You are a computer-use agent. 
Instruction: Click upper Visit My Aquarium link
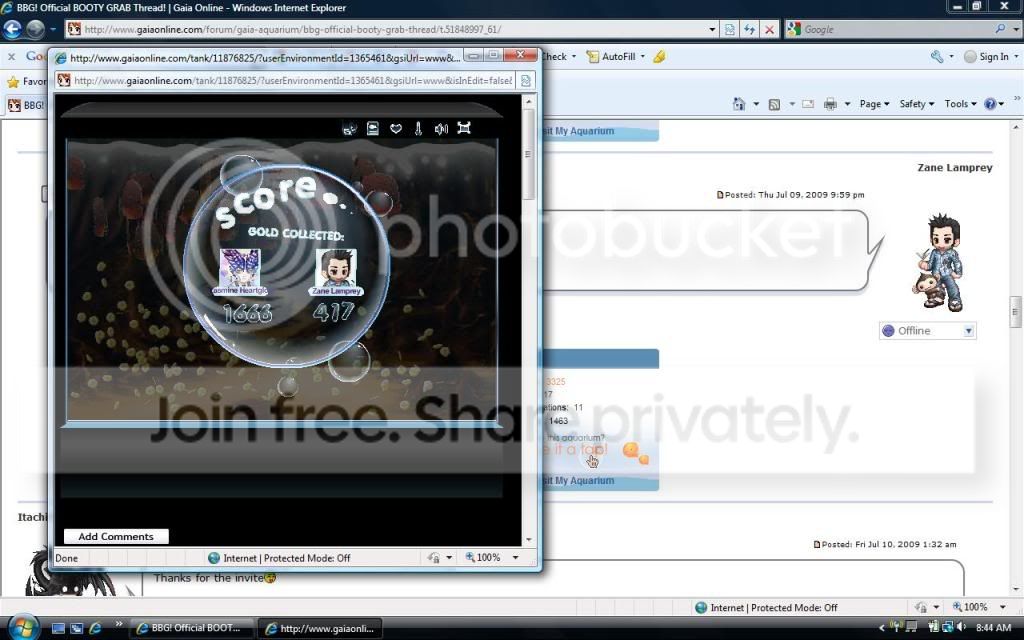[579, 131]
